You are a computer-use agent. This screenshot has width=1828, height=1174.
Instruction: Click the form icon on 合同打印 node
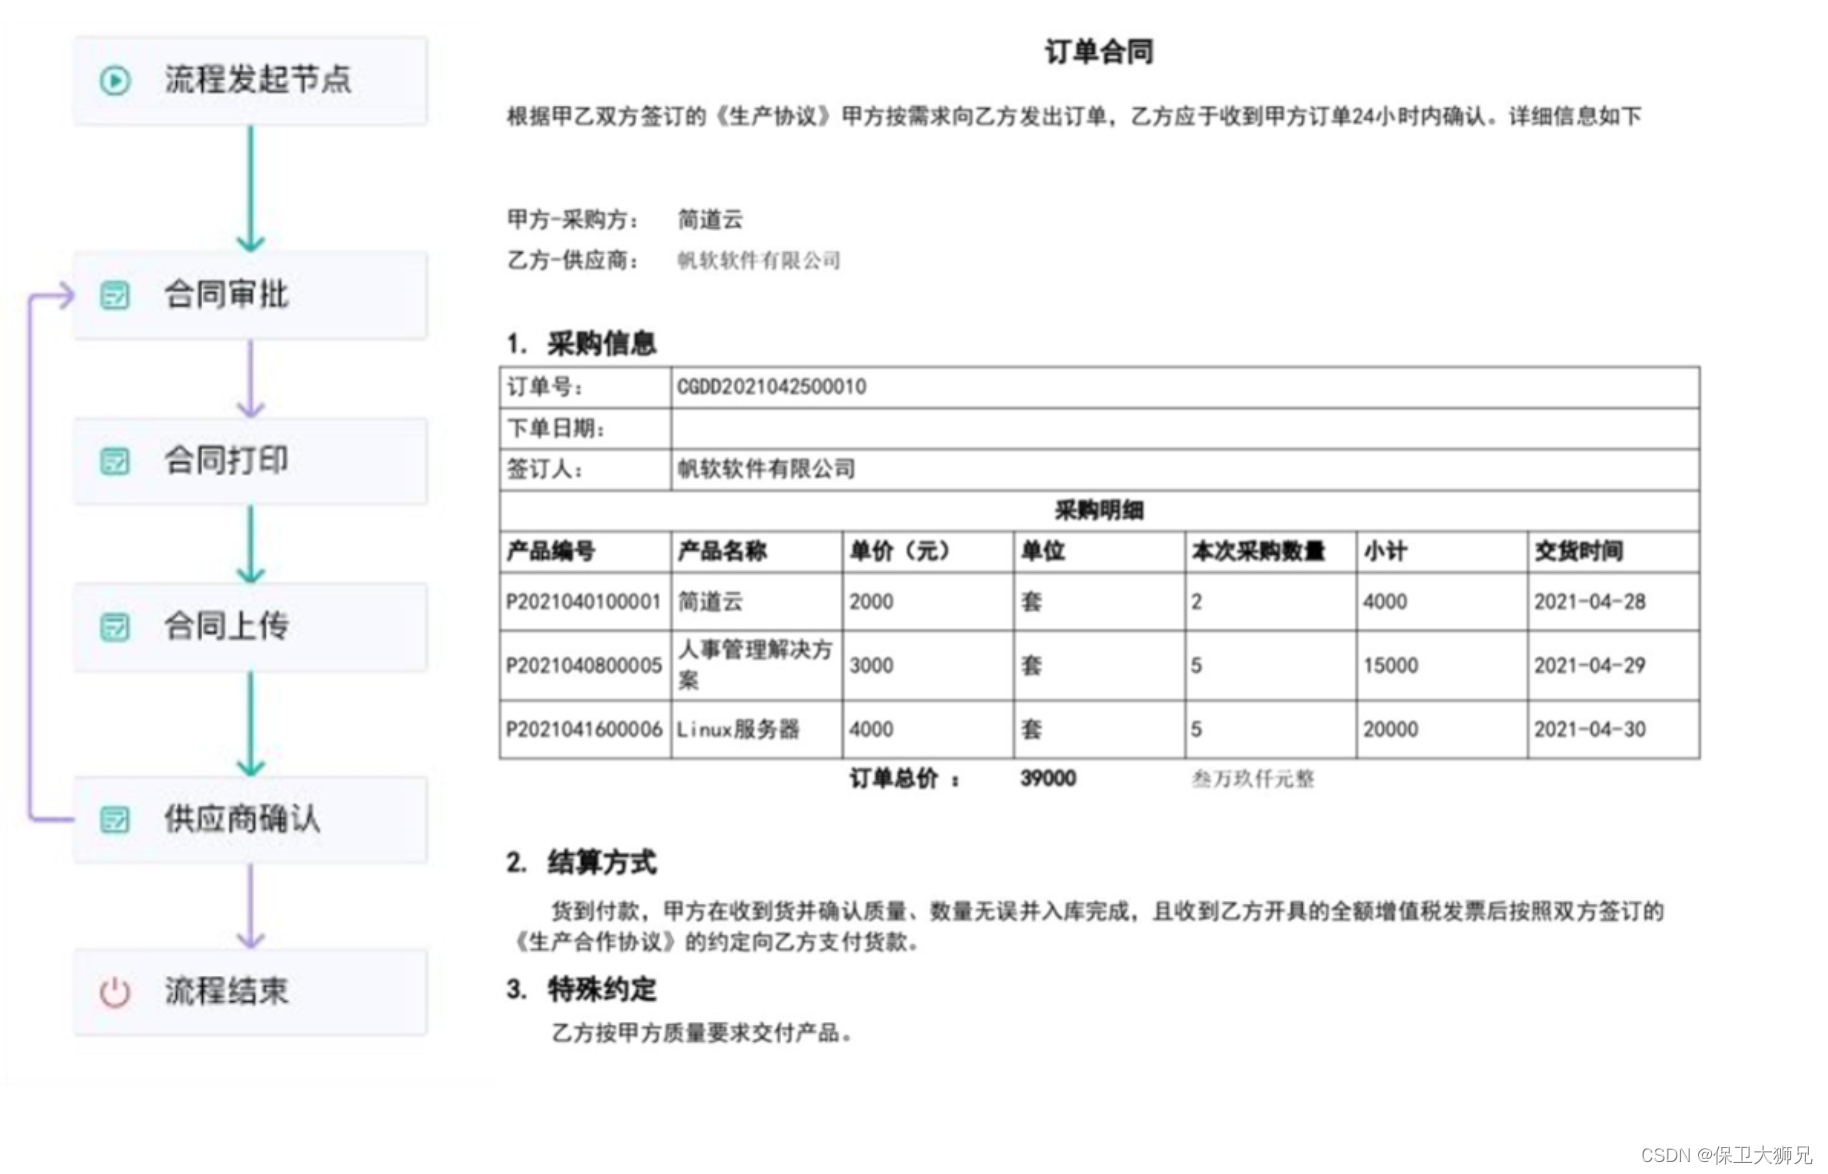point(115,461)
